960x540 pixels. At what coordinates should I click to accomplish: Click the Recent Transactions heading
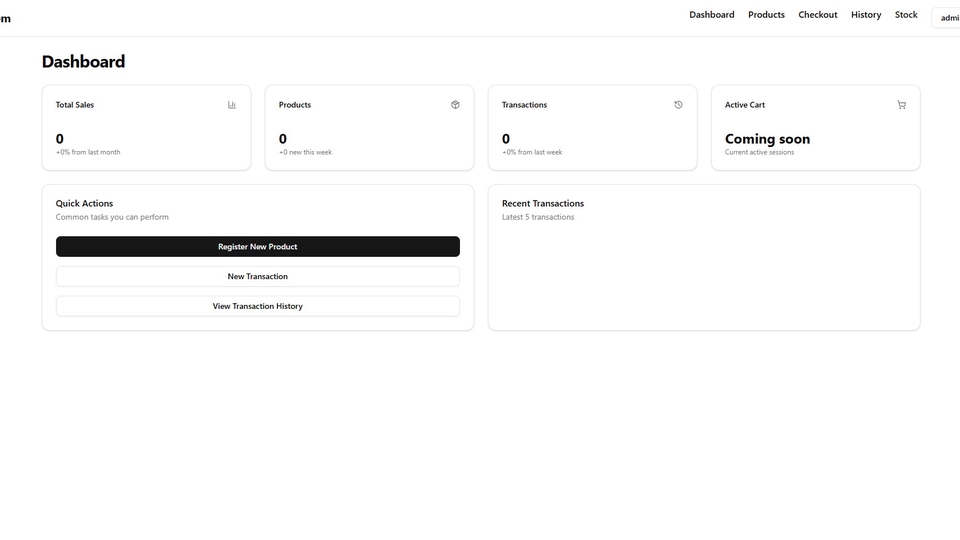[542, 204]
